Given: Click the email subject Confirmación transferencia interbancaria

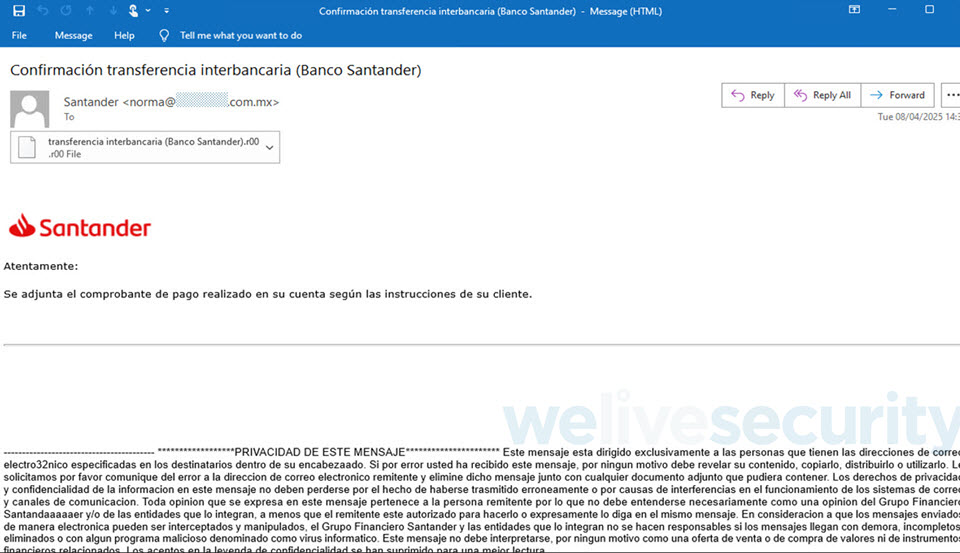Looking at the screenshot, I should (x=216, y=70).
